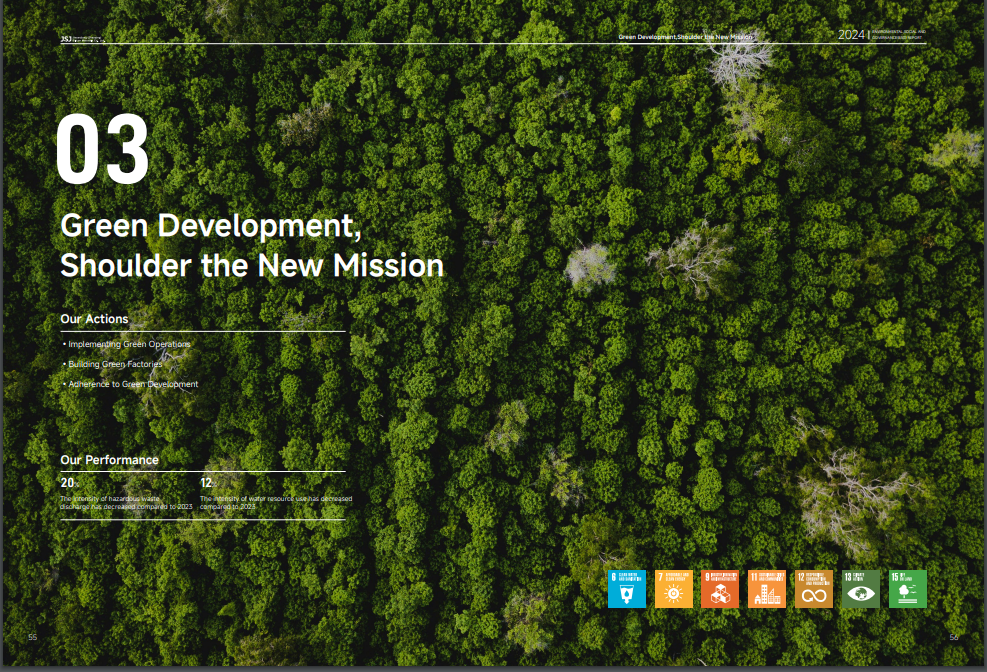987x672 pixels.
Task: Click the "Our Actions" heading
Action: [x=94, y=319]
